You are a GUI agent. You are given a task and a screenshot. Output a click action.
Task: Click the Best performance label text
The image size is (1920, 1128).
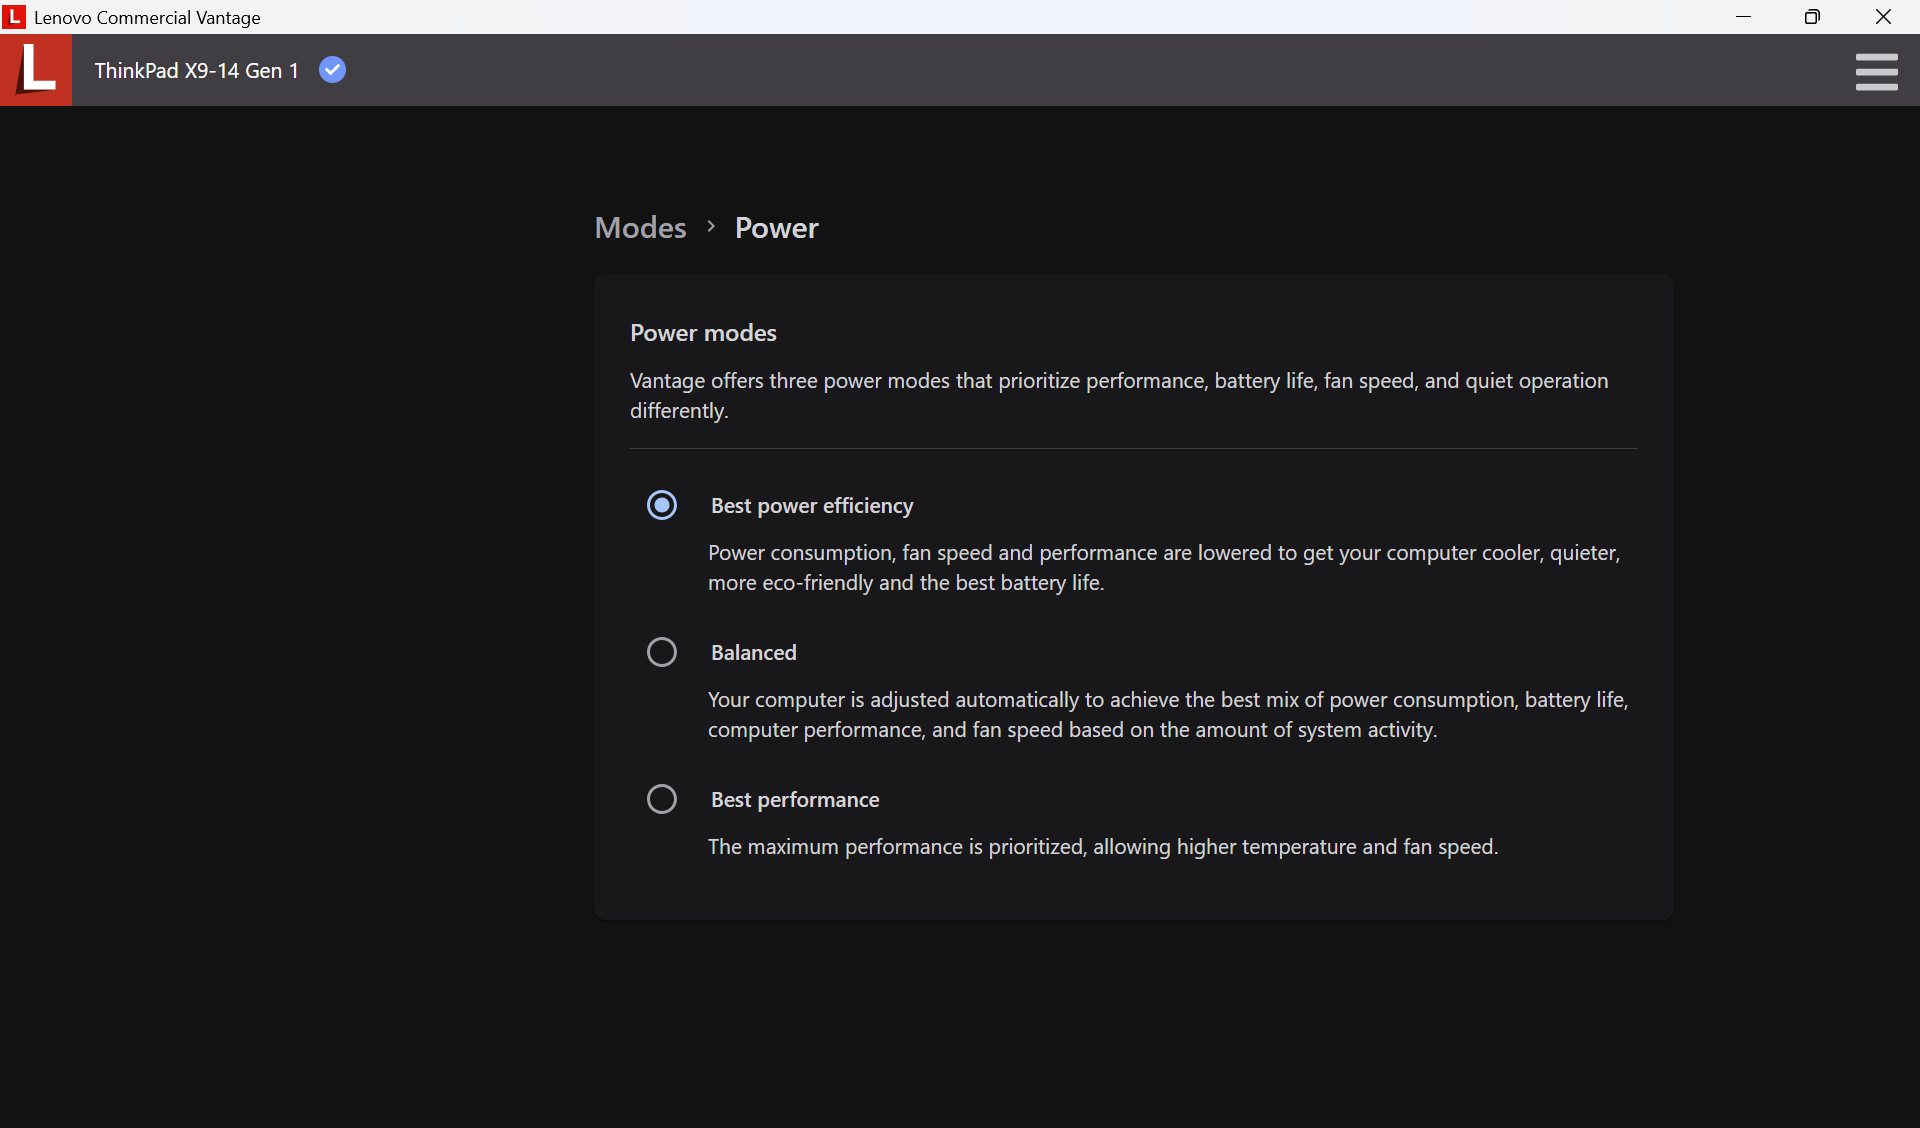click(795, 800)
